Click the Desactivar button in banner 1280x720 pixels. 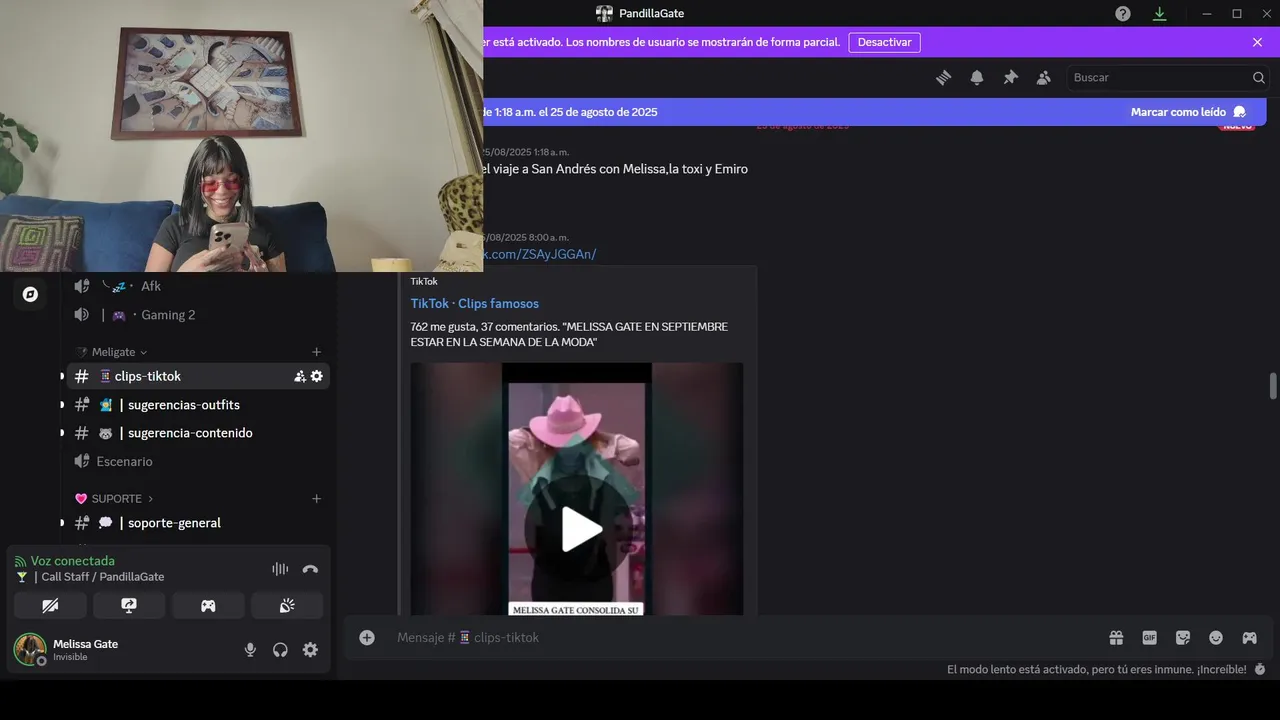coord(885,42)
